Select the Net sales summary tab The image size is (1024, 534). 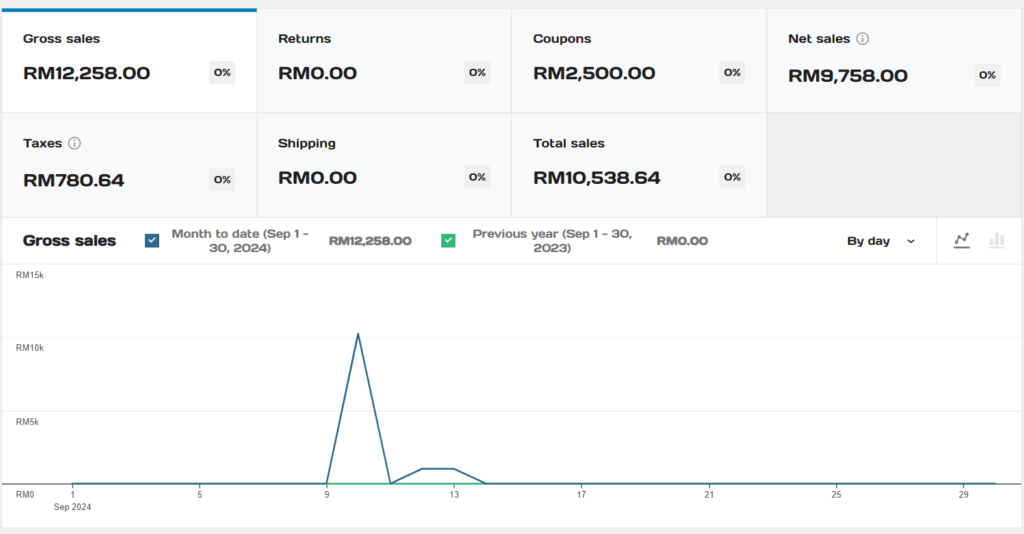click(x=895, y=60)
